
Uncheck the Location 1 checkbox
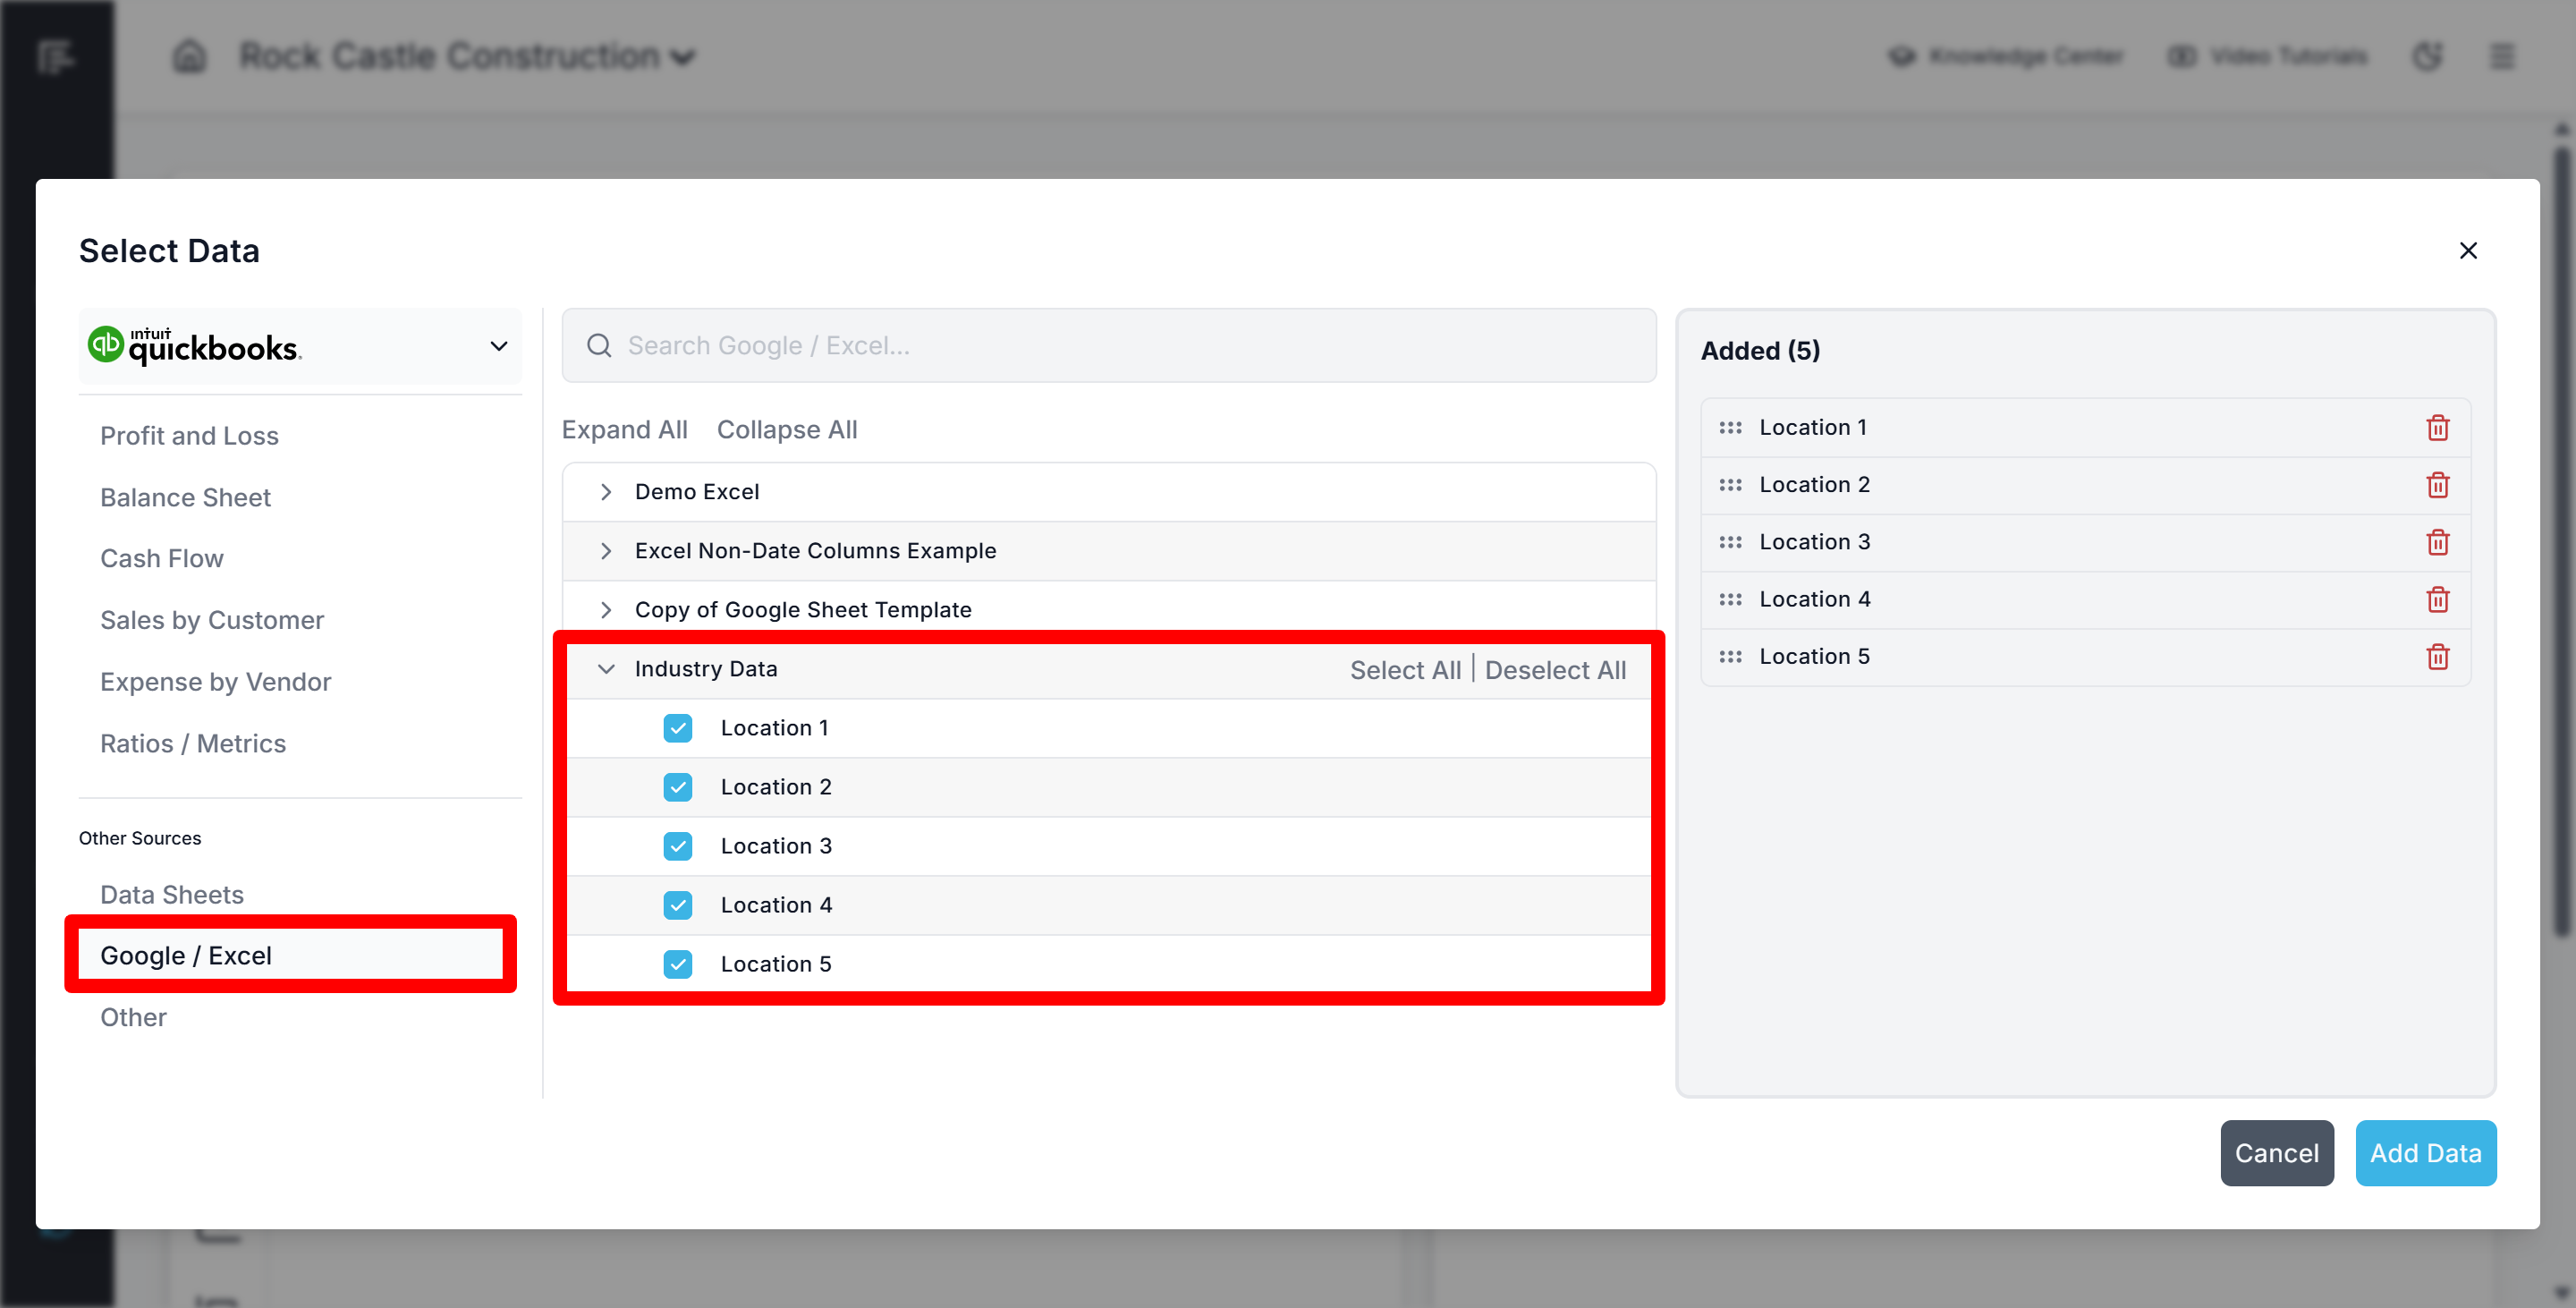point(677,728)
